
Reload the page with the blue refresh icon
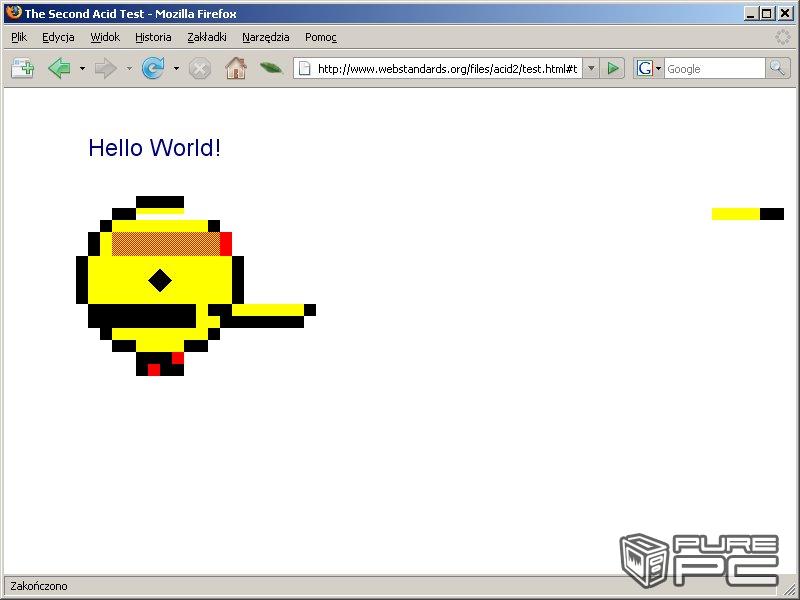click(153, 68)
